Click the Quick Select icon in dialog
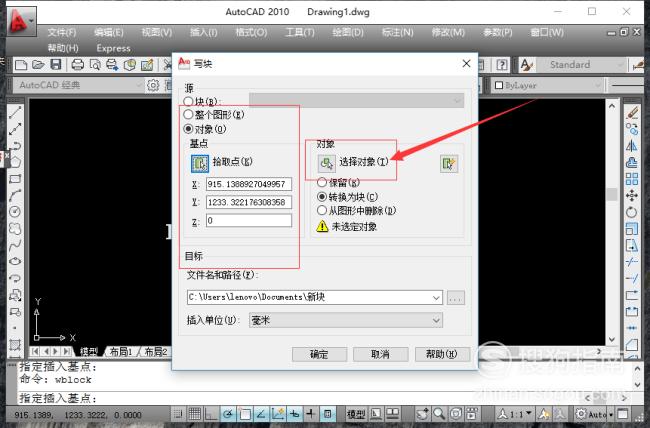The width and height of the screenshot is (650, 428). pos(449,164)
